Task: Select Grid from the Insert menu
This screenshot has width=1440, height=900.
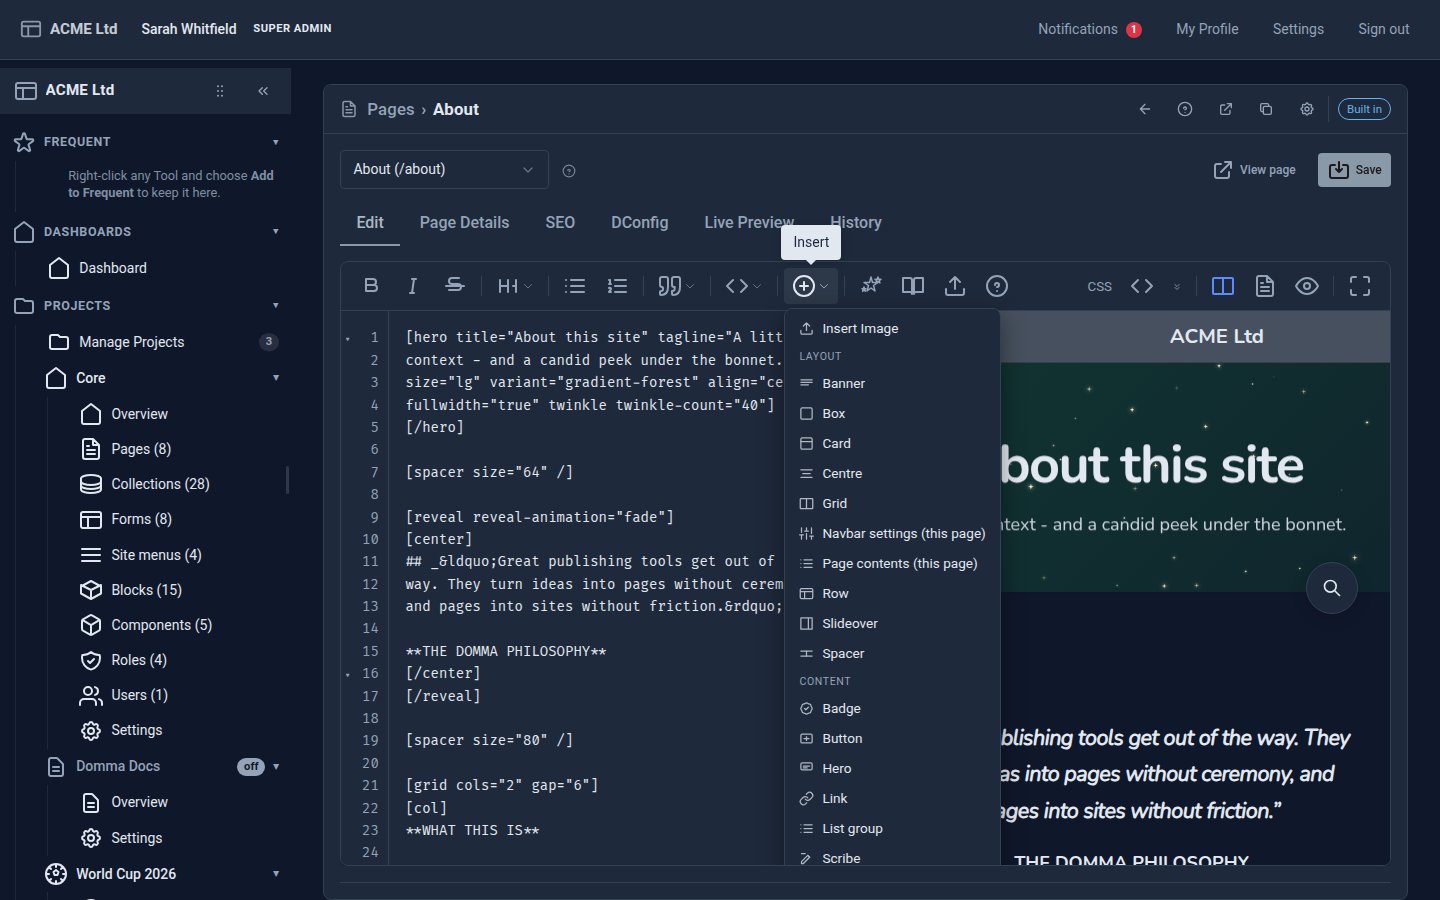Action: click(892, 503)
